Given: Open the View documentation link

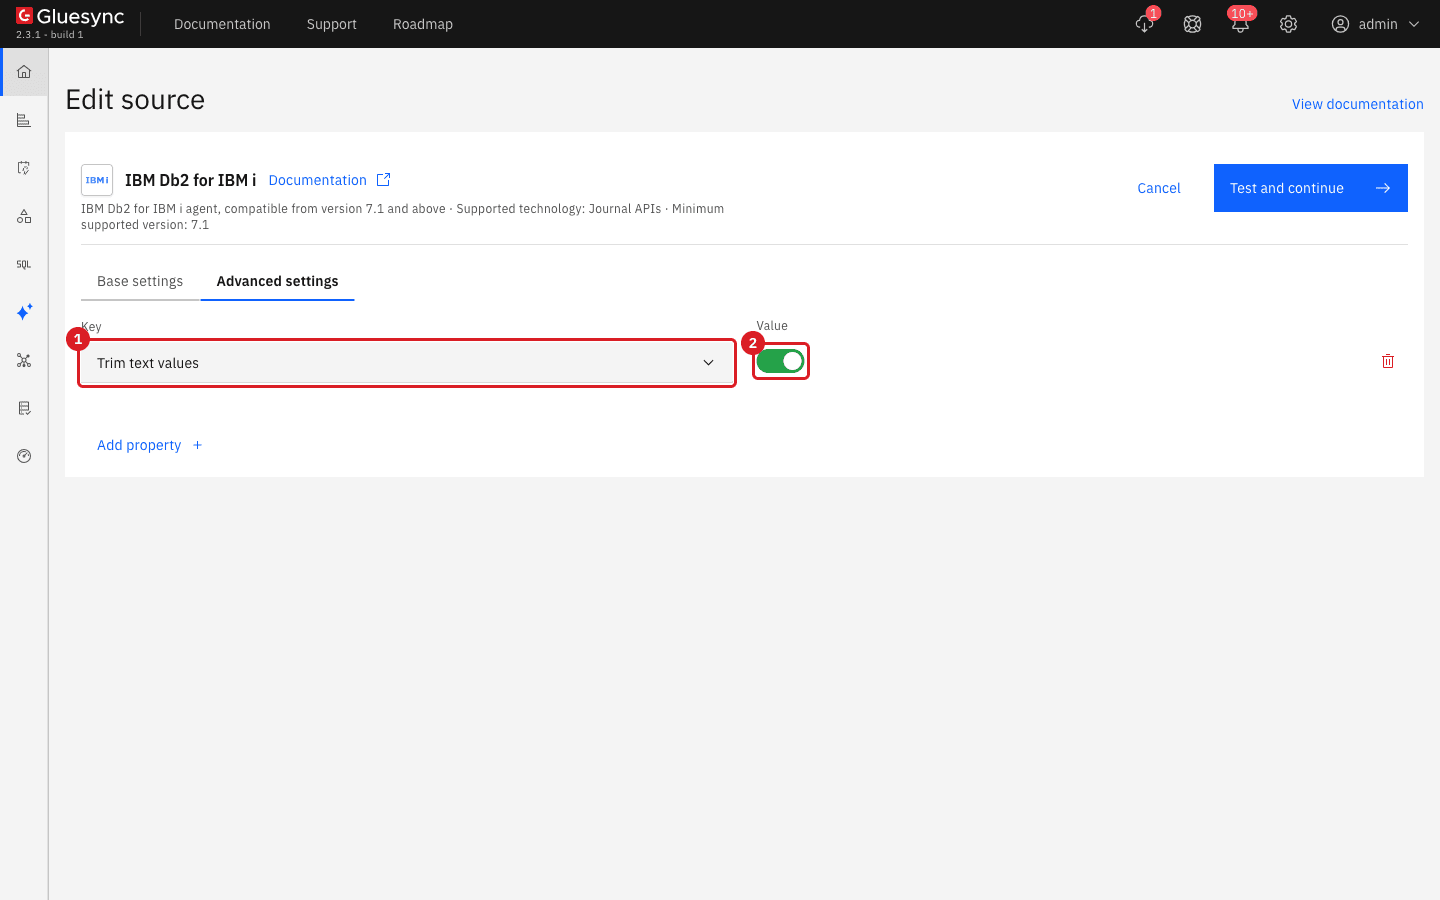Looking at the screenshot, I should [x=1358, y=104].
